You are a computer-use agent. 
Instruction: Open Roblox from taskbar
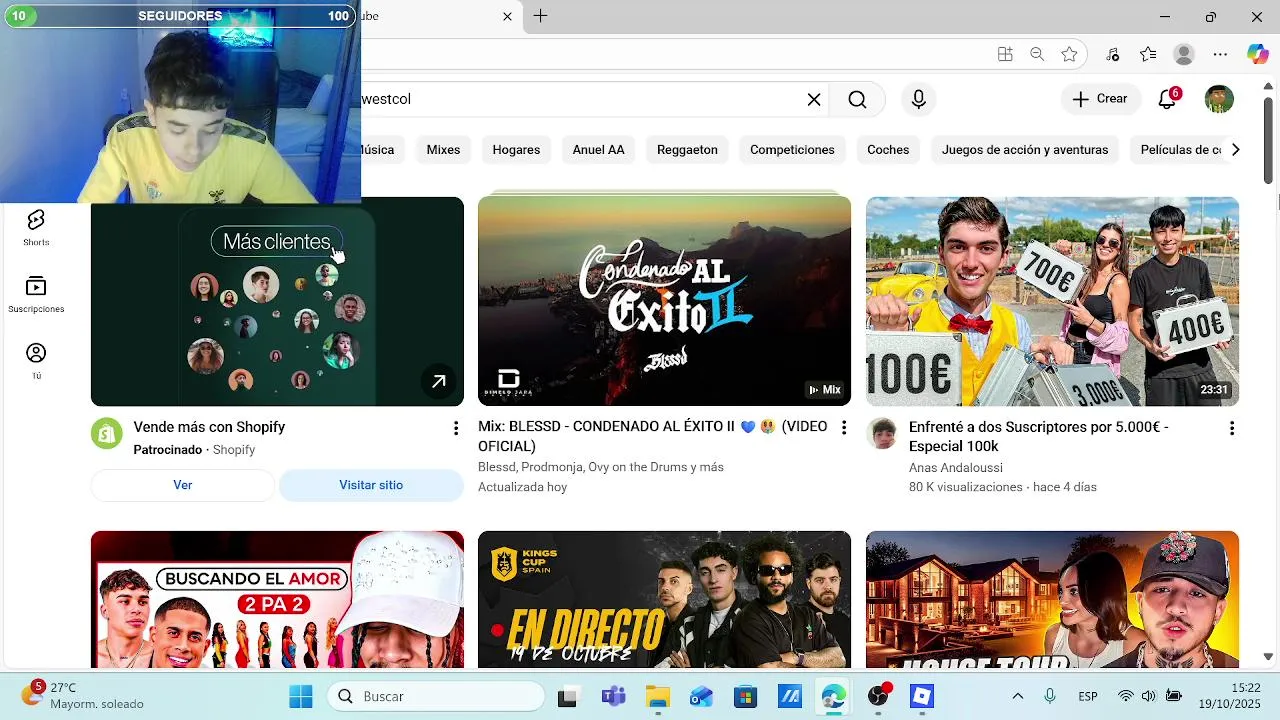point(922,696)
